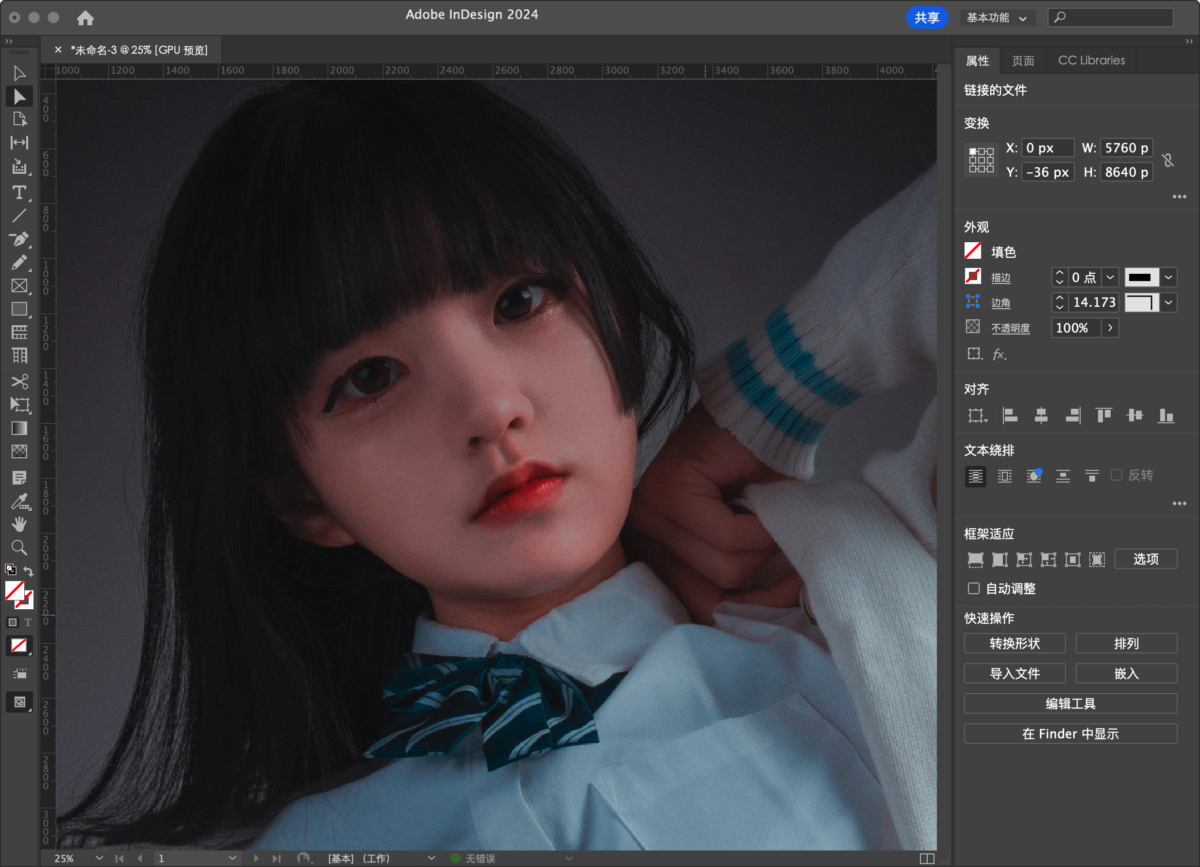
Task: Show more 文本绕排 options (three dots)
Action: coord(1179,504)
